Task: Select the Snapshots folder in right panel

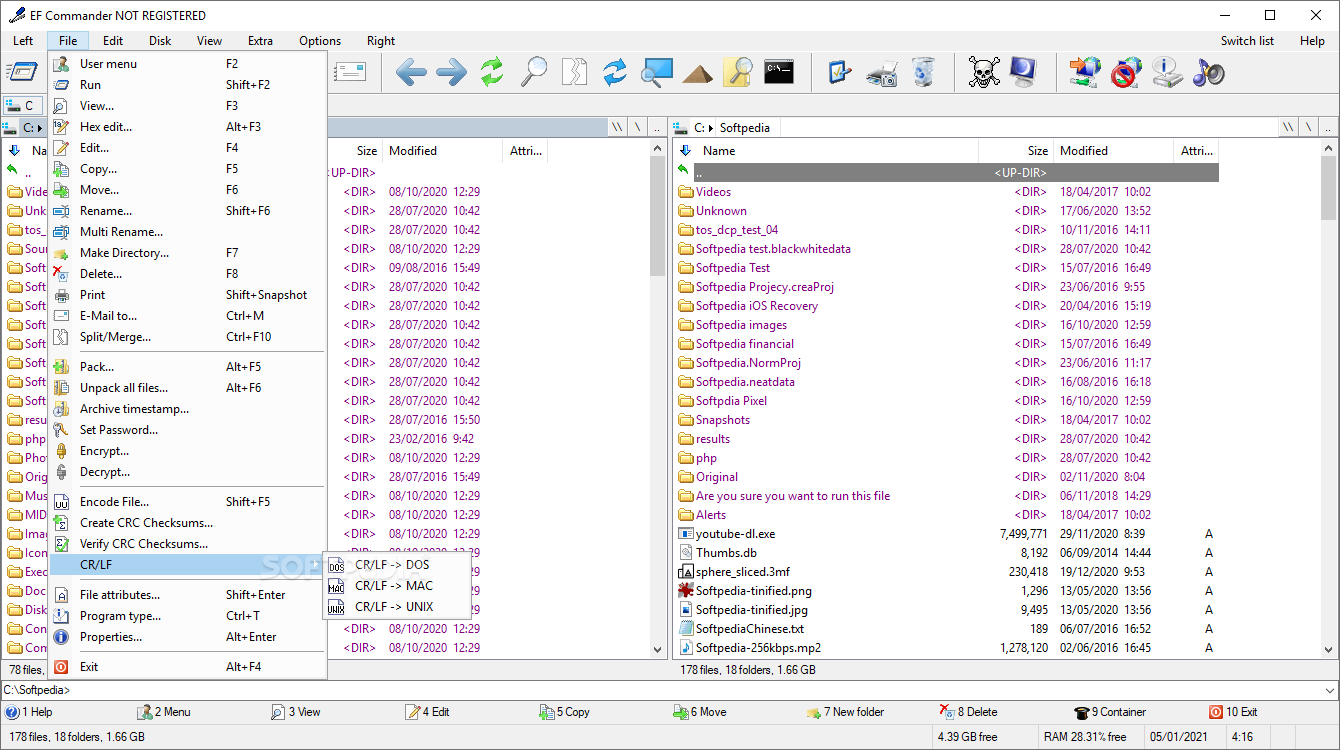Action: tap(947, 420)
